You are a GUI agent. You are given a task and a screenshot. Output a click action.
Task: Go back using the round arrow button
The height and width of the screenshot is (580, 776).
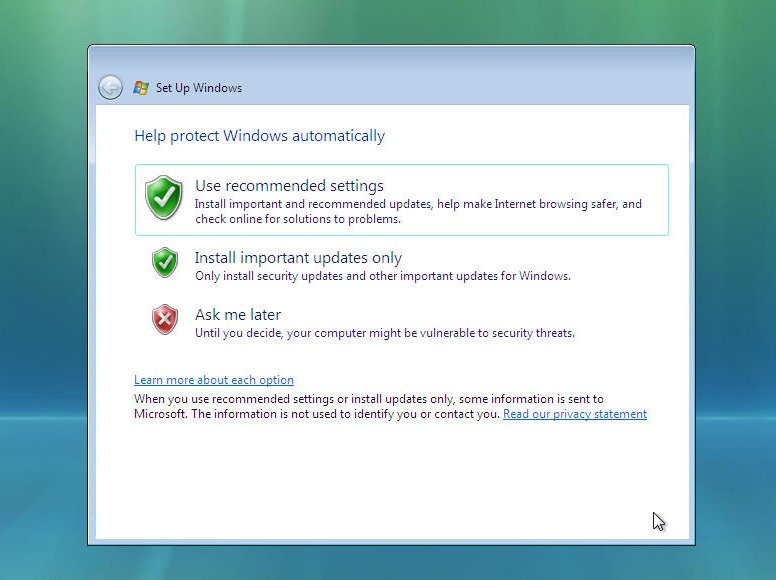pos(110,88)
